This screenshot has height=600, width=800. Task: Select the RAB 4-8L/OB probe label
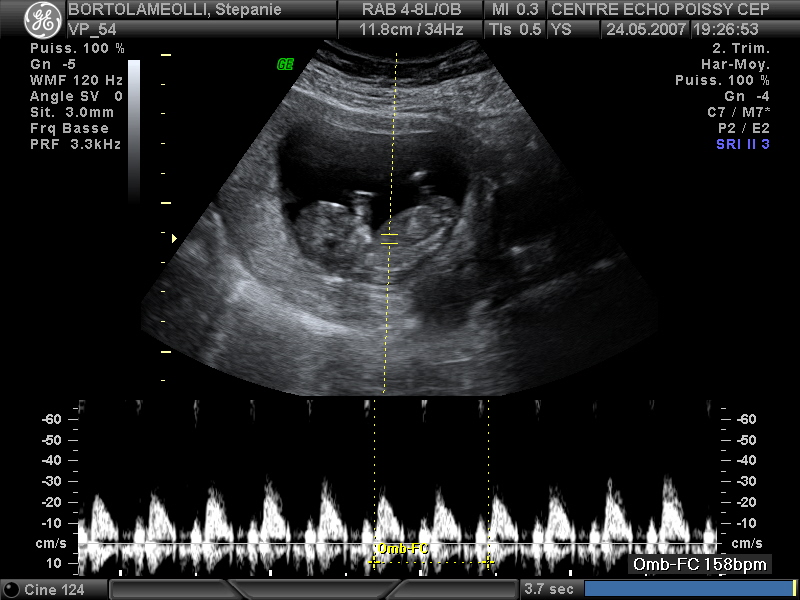pyautogui.click(x=413, y=10)
